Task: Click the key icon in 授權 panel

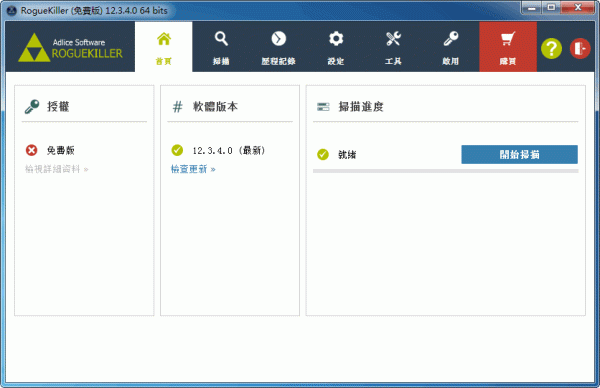Action: pos(32,106)
